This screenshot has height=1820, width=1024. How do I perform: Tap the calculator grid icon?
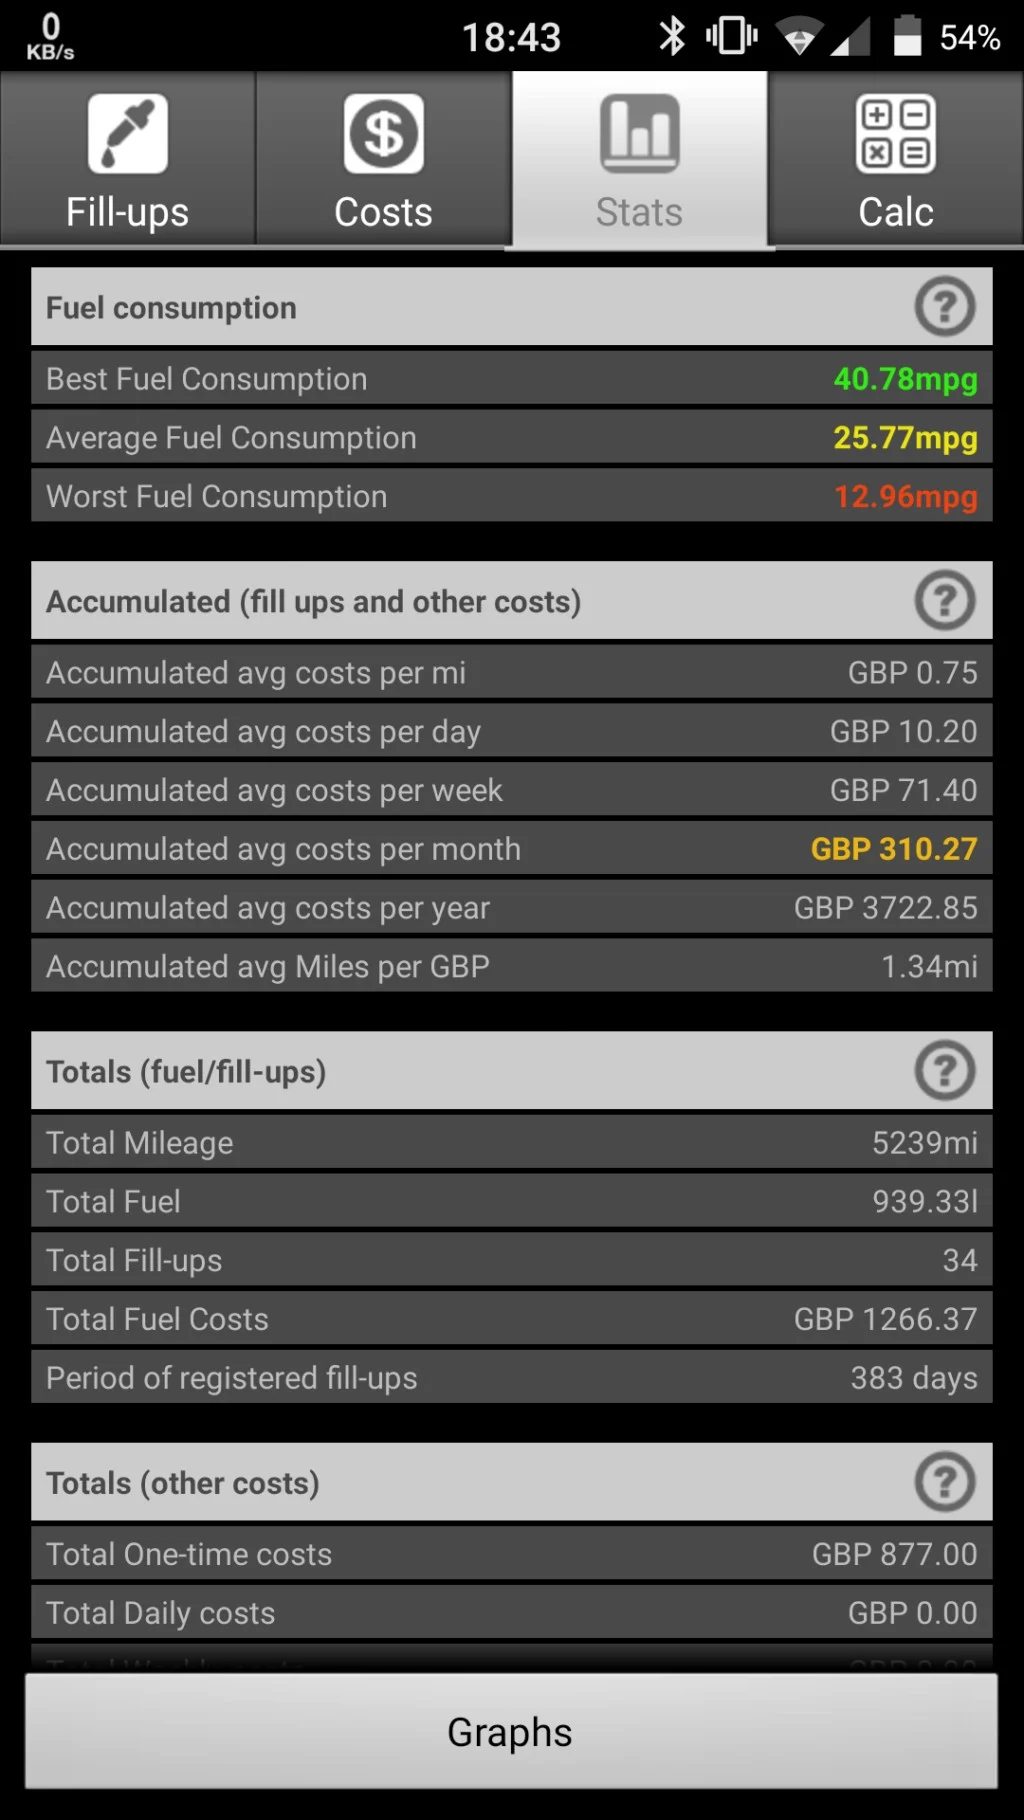pyautogui.click(x=896, y=134)
